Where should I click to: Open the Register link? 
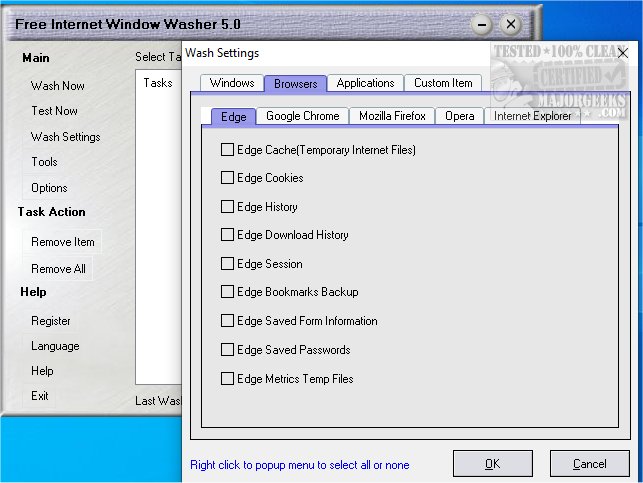[51, 321]
